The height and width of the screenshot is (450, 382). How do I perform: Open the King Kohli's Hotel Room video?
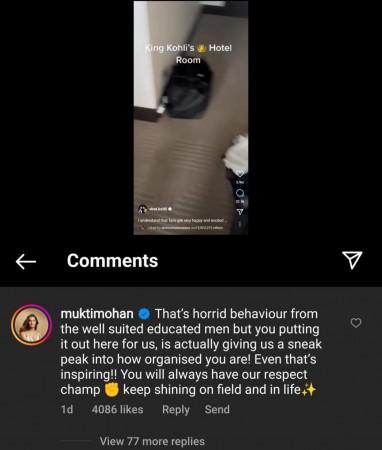point(191,118)
